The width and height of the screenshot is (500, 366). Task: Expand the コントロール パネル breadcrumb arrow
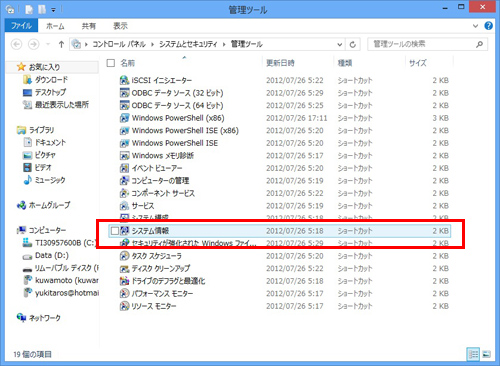coord(152,44)
